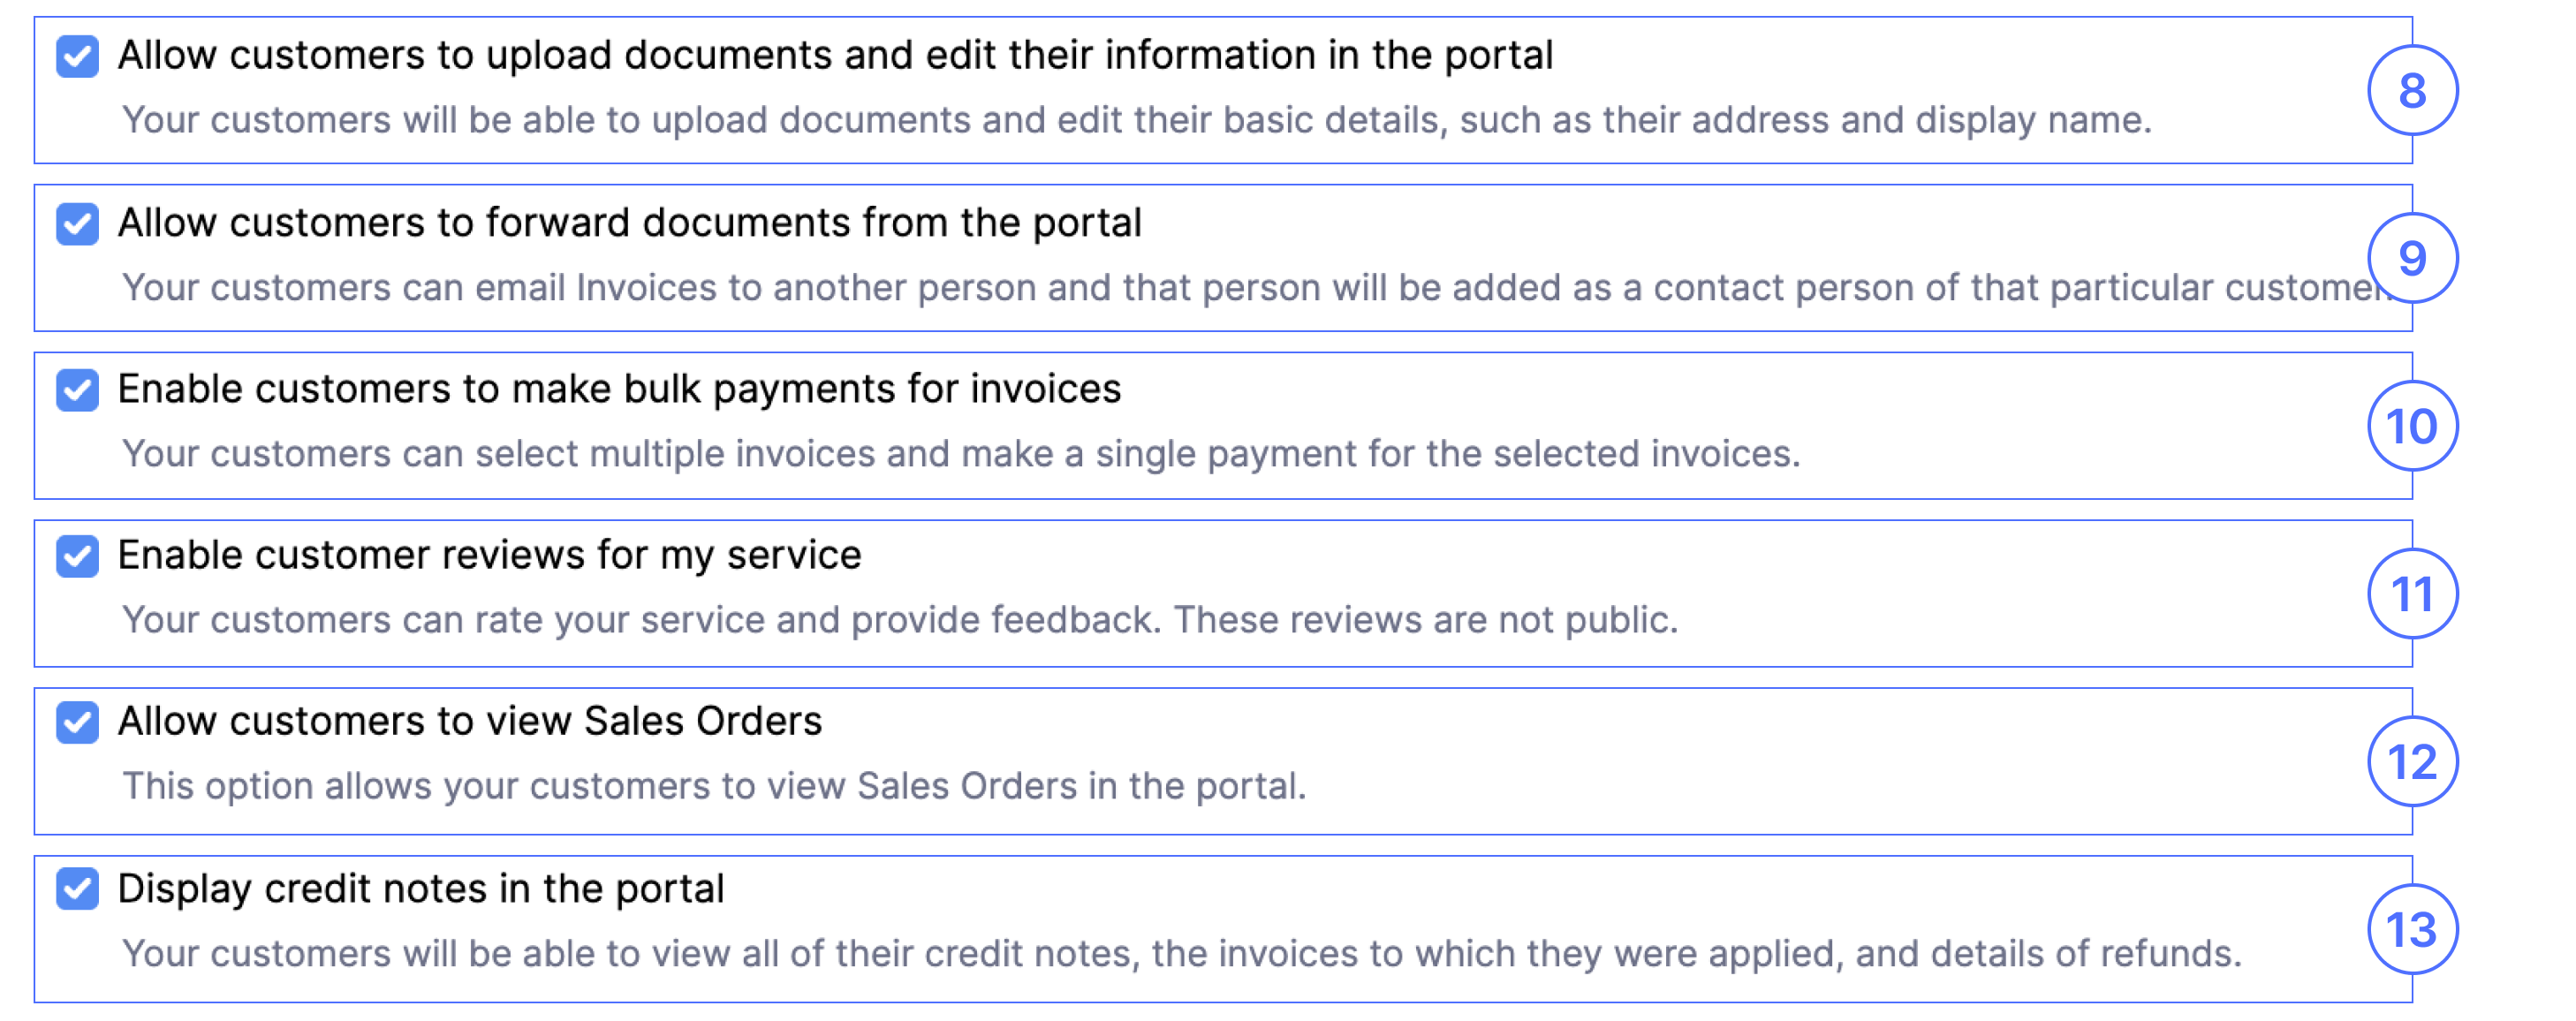Select the circled number 12 marker
This screenshot has height=1021, width=2576.
point(2411,762)
